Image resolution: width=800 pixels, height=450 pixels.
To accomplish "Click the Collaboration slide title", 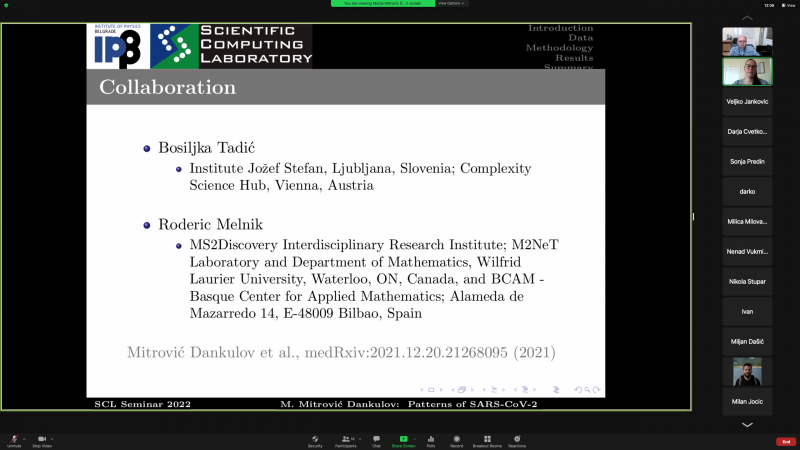I will (167, 87).
